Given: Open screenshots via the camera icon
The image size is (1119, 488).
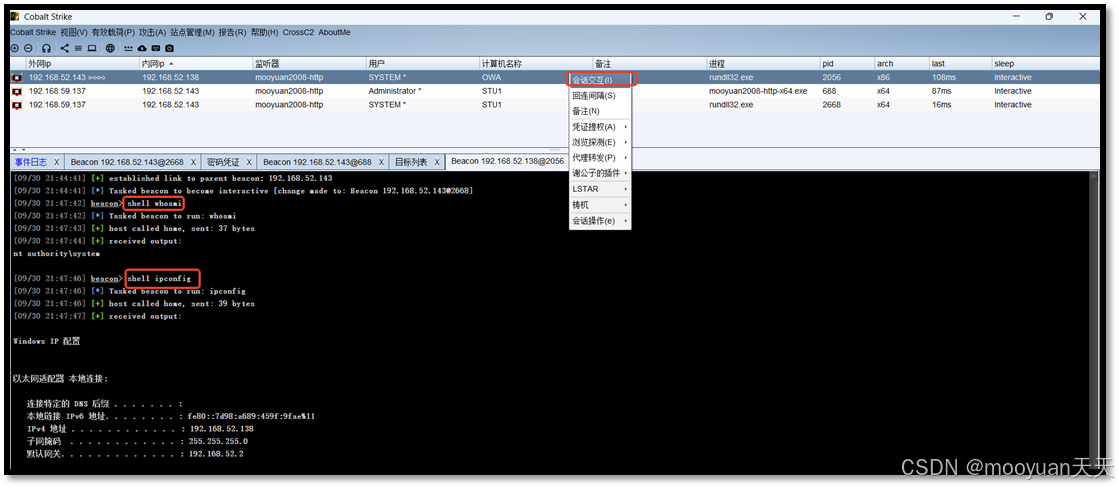Looking at the screenshot, I should pos(169,48).
